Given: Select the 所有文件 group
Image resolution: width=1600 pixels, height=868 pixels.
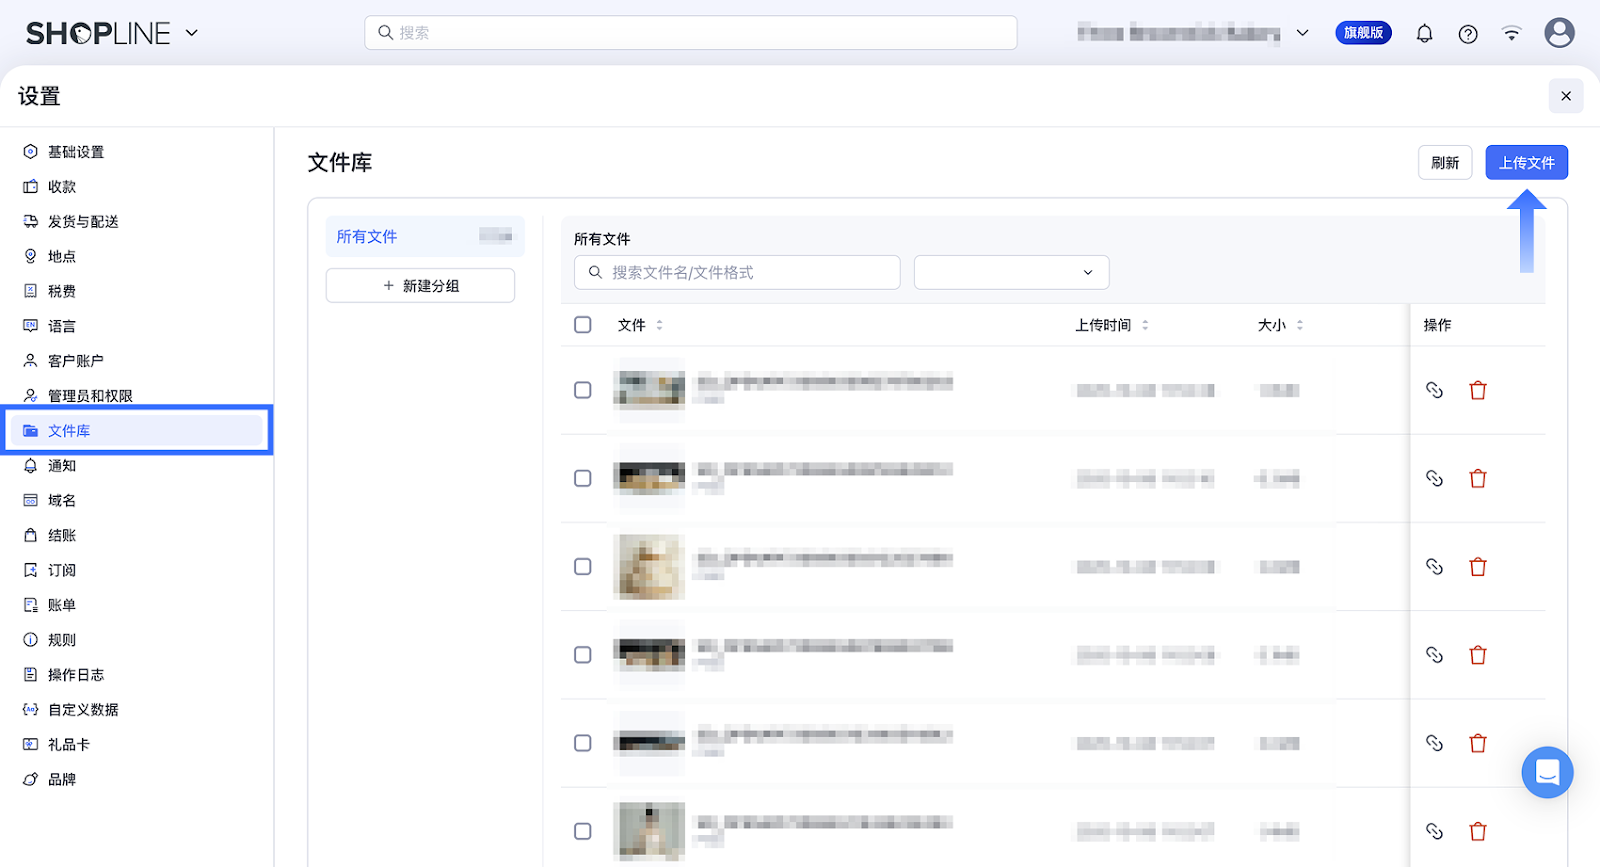Looking at the screenshot, I should 425,237.
